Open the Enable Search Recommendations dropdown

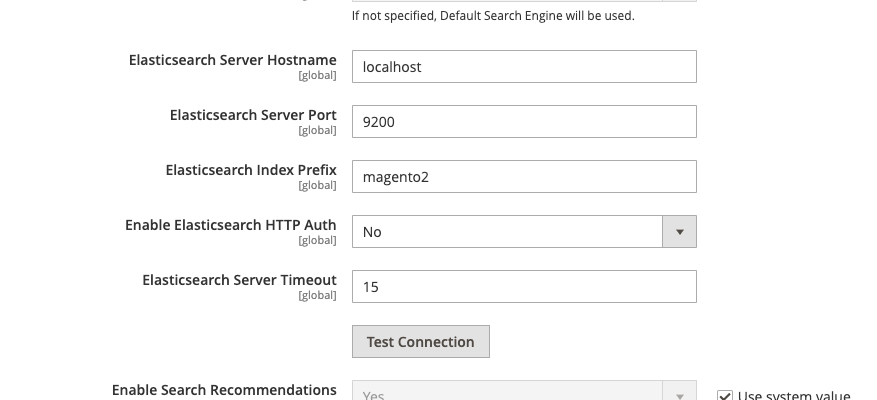507,393
